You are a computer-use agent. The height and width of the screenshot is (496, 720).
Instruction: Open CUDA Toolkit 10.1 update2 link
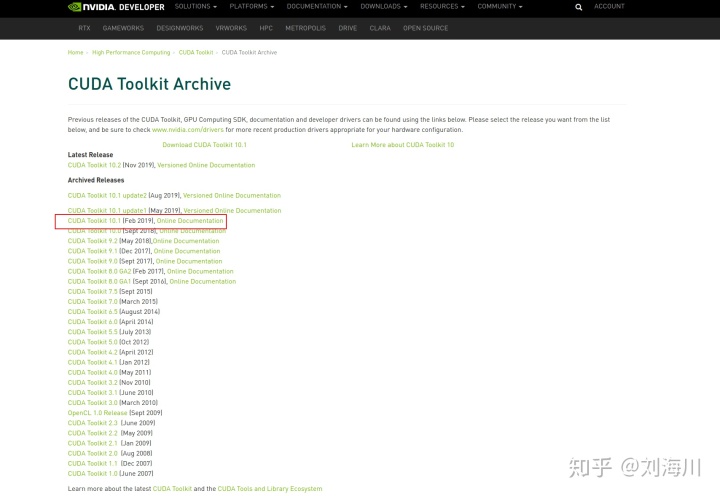[x=107, y=195]
